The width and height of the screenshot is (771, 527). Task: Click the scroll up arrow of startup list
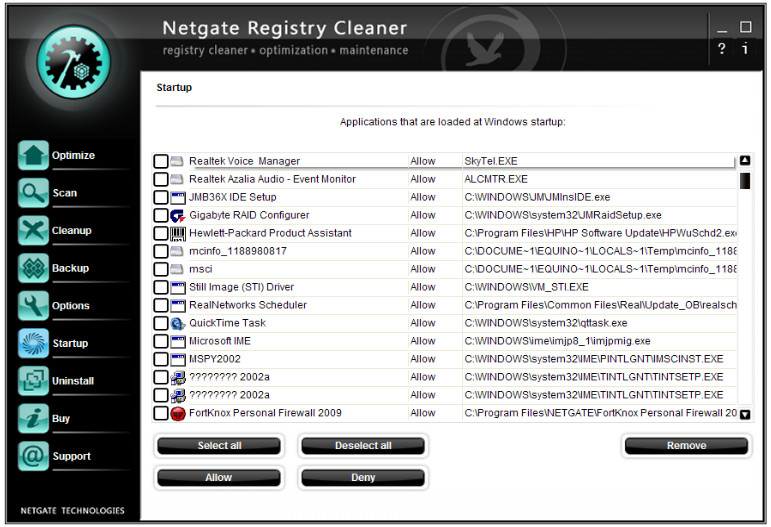pos(745,160)
